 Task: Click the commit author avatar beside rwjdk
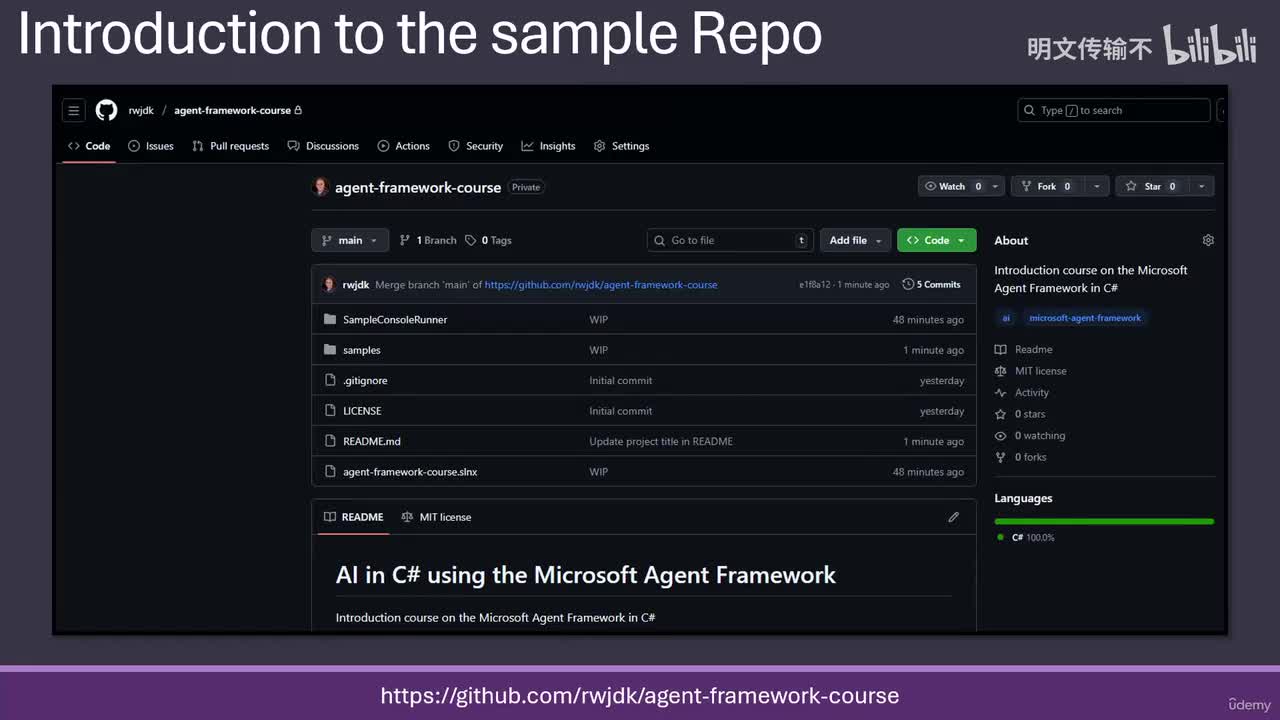point(329,285)
